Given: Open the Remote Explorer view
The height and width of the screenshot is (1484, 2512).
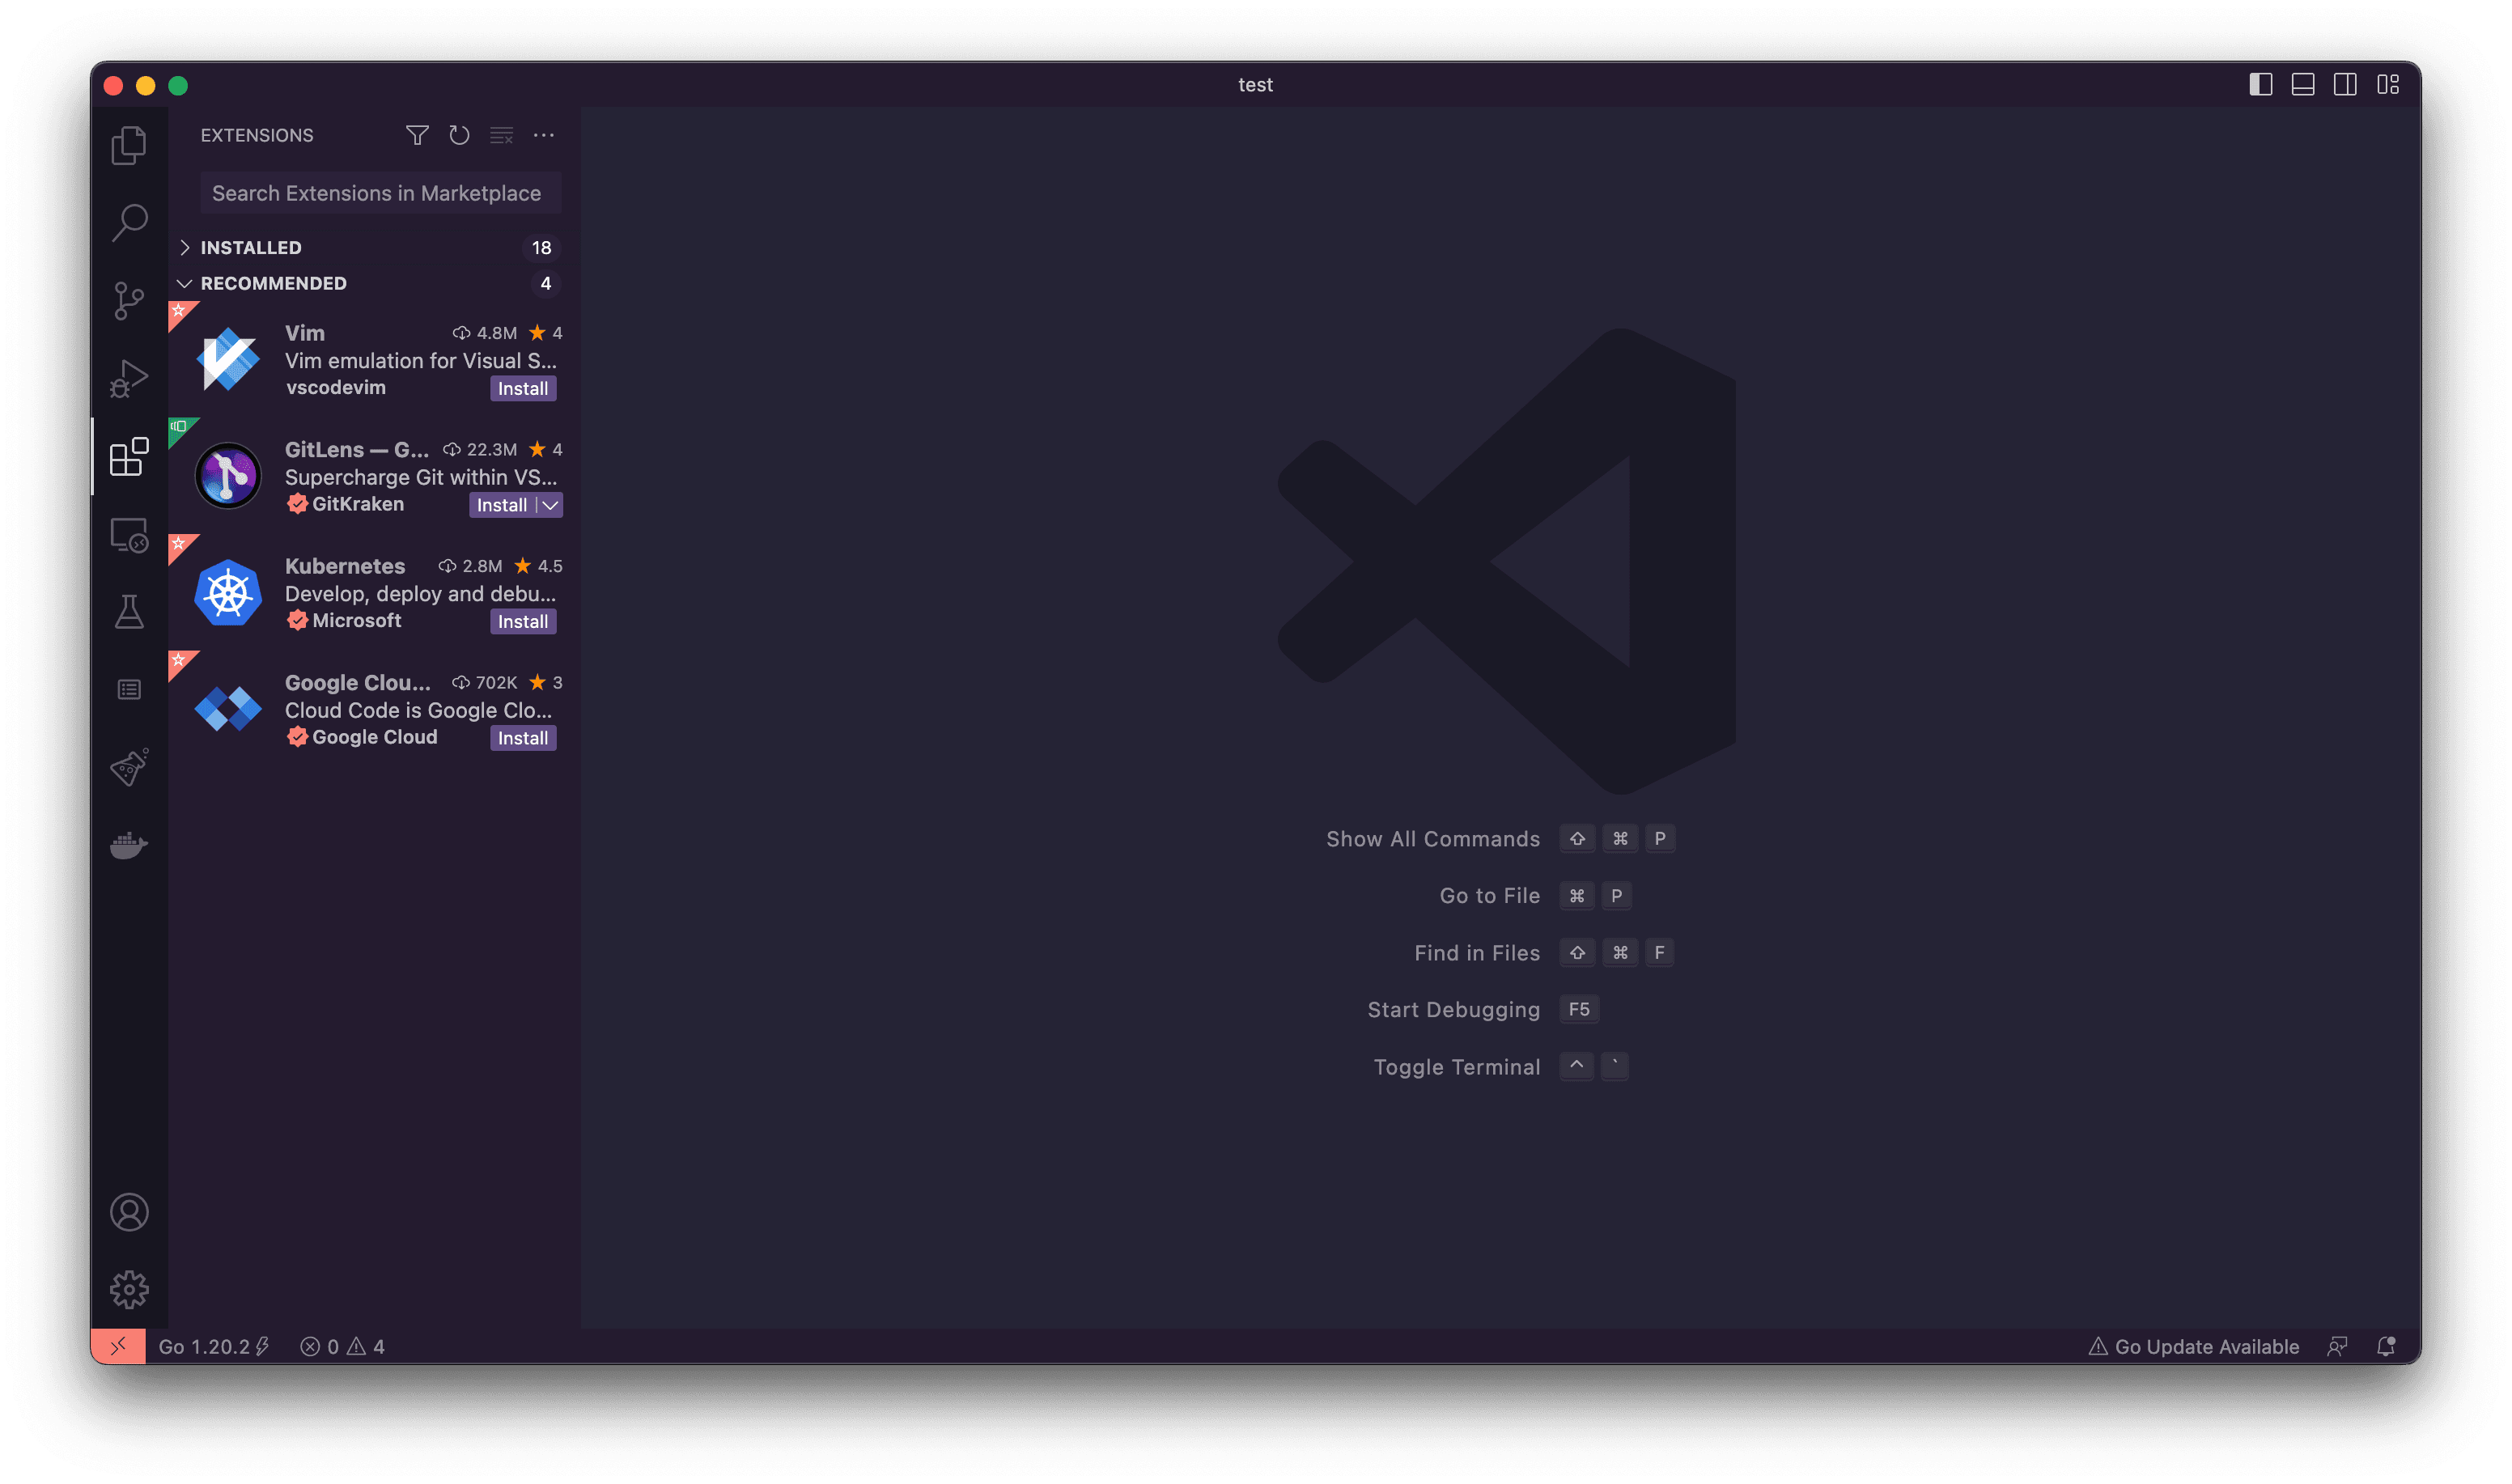Looking at the screenshot, I should 129,535.
